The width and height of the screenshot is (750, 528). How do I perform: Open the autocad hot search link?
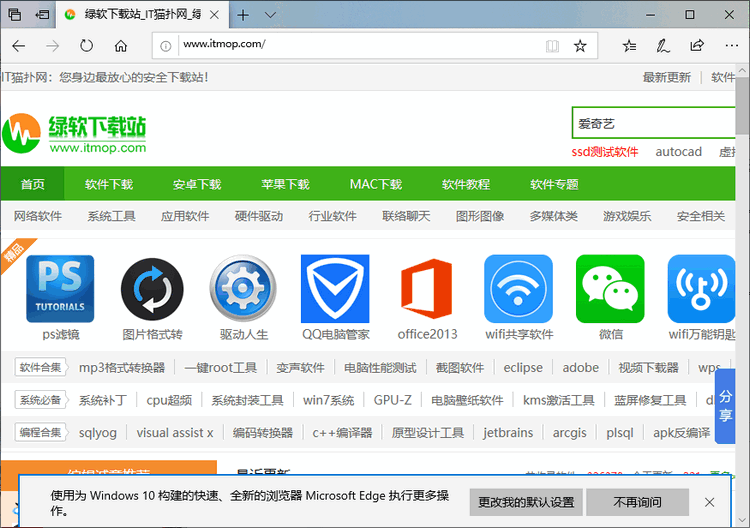[x=678, y=152]
